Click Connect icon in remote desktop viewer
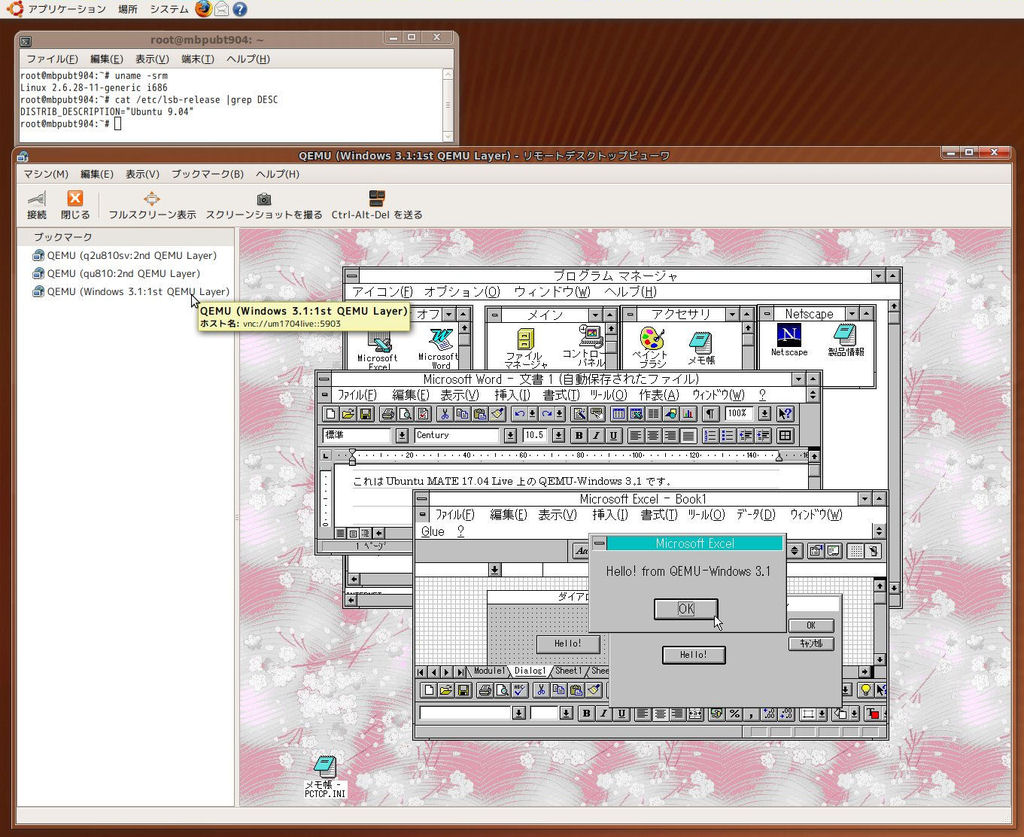Viewport: 1024px width, 837px height. (37, 205)
